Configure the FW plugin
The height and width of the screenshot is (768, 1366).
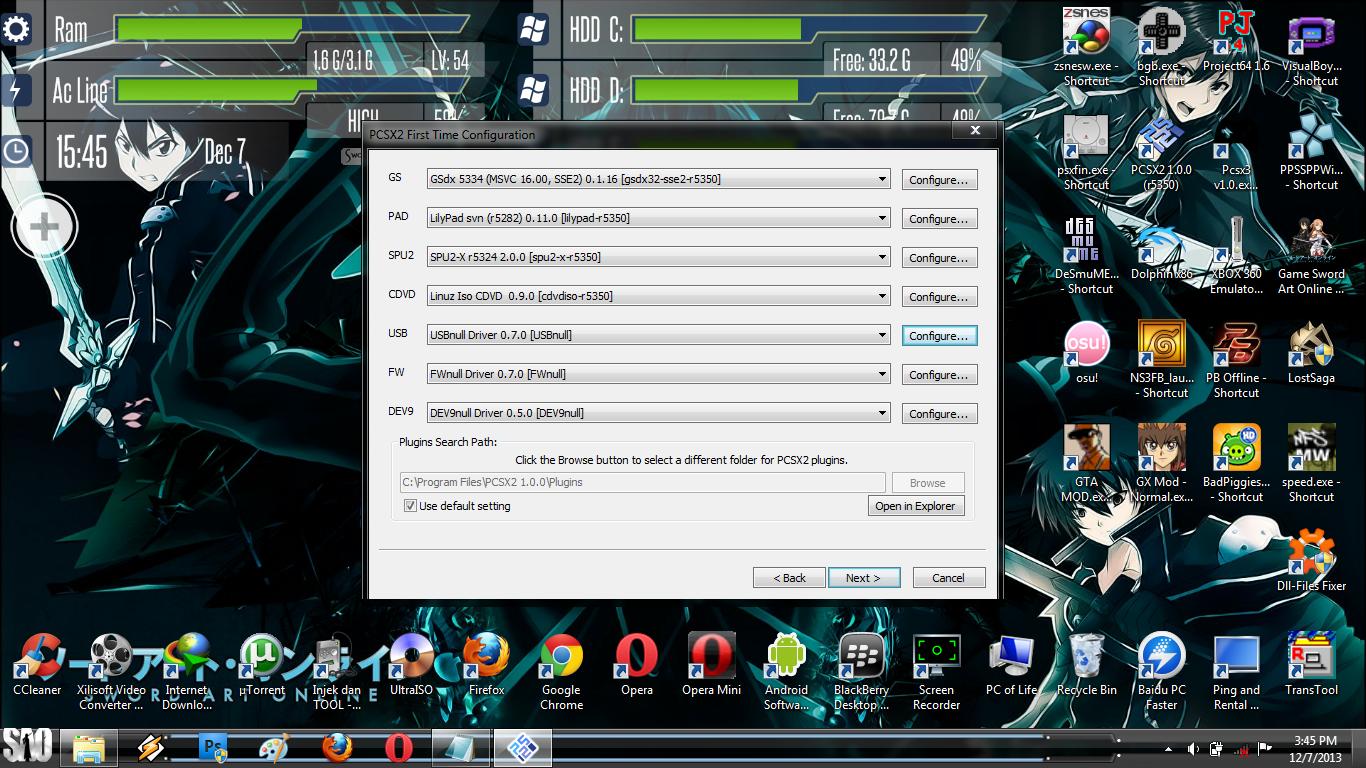[x=939, y=375]
